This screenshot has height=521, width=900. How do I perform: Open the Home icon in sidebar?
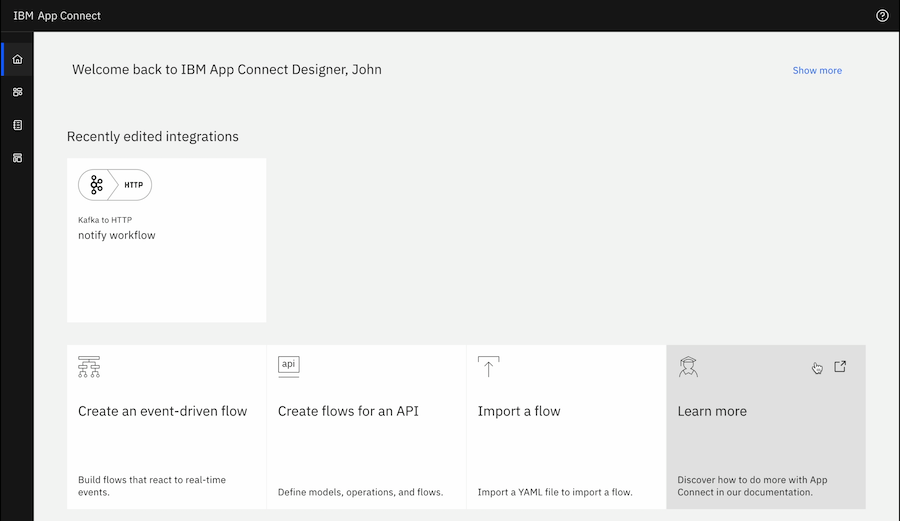[x=17, y=59]
